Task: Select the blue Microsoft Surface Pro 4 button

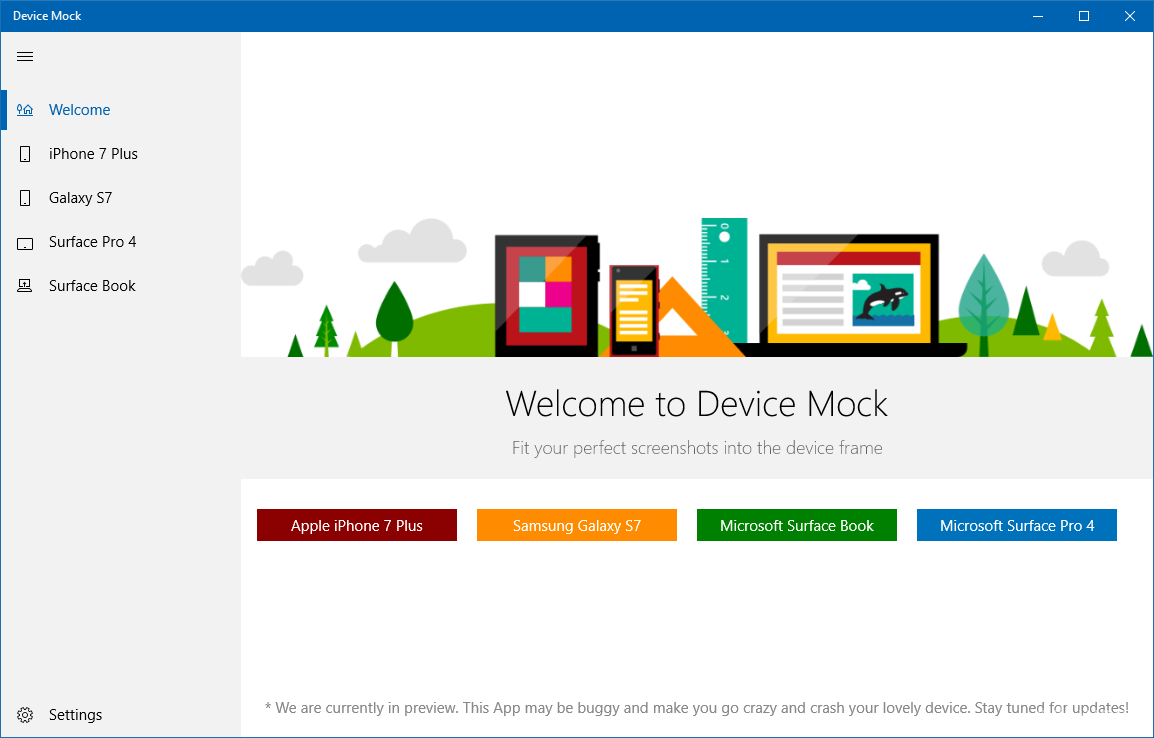Action: [x=1017, y=525]
